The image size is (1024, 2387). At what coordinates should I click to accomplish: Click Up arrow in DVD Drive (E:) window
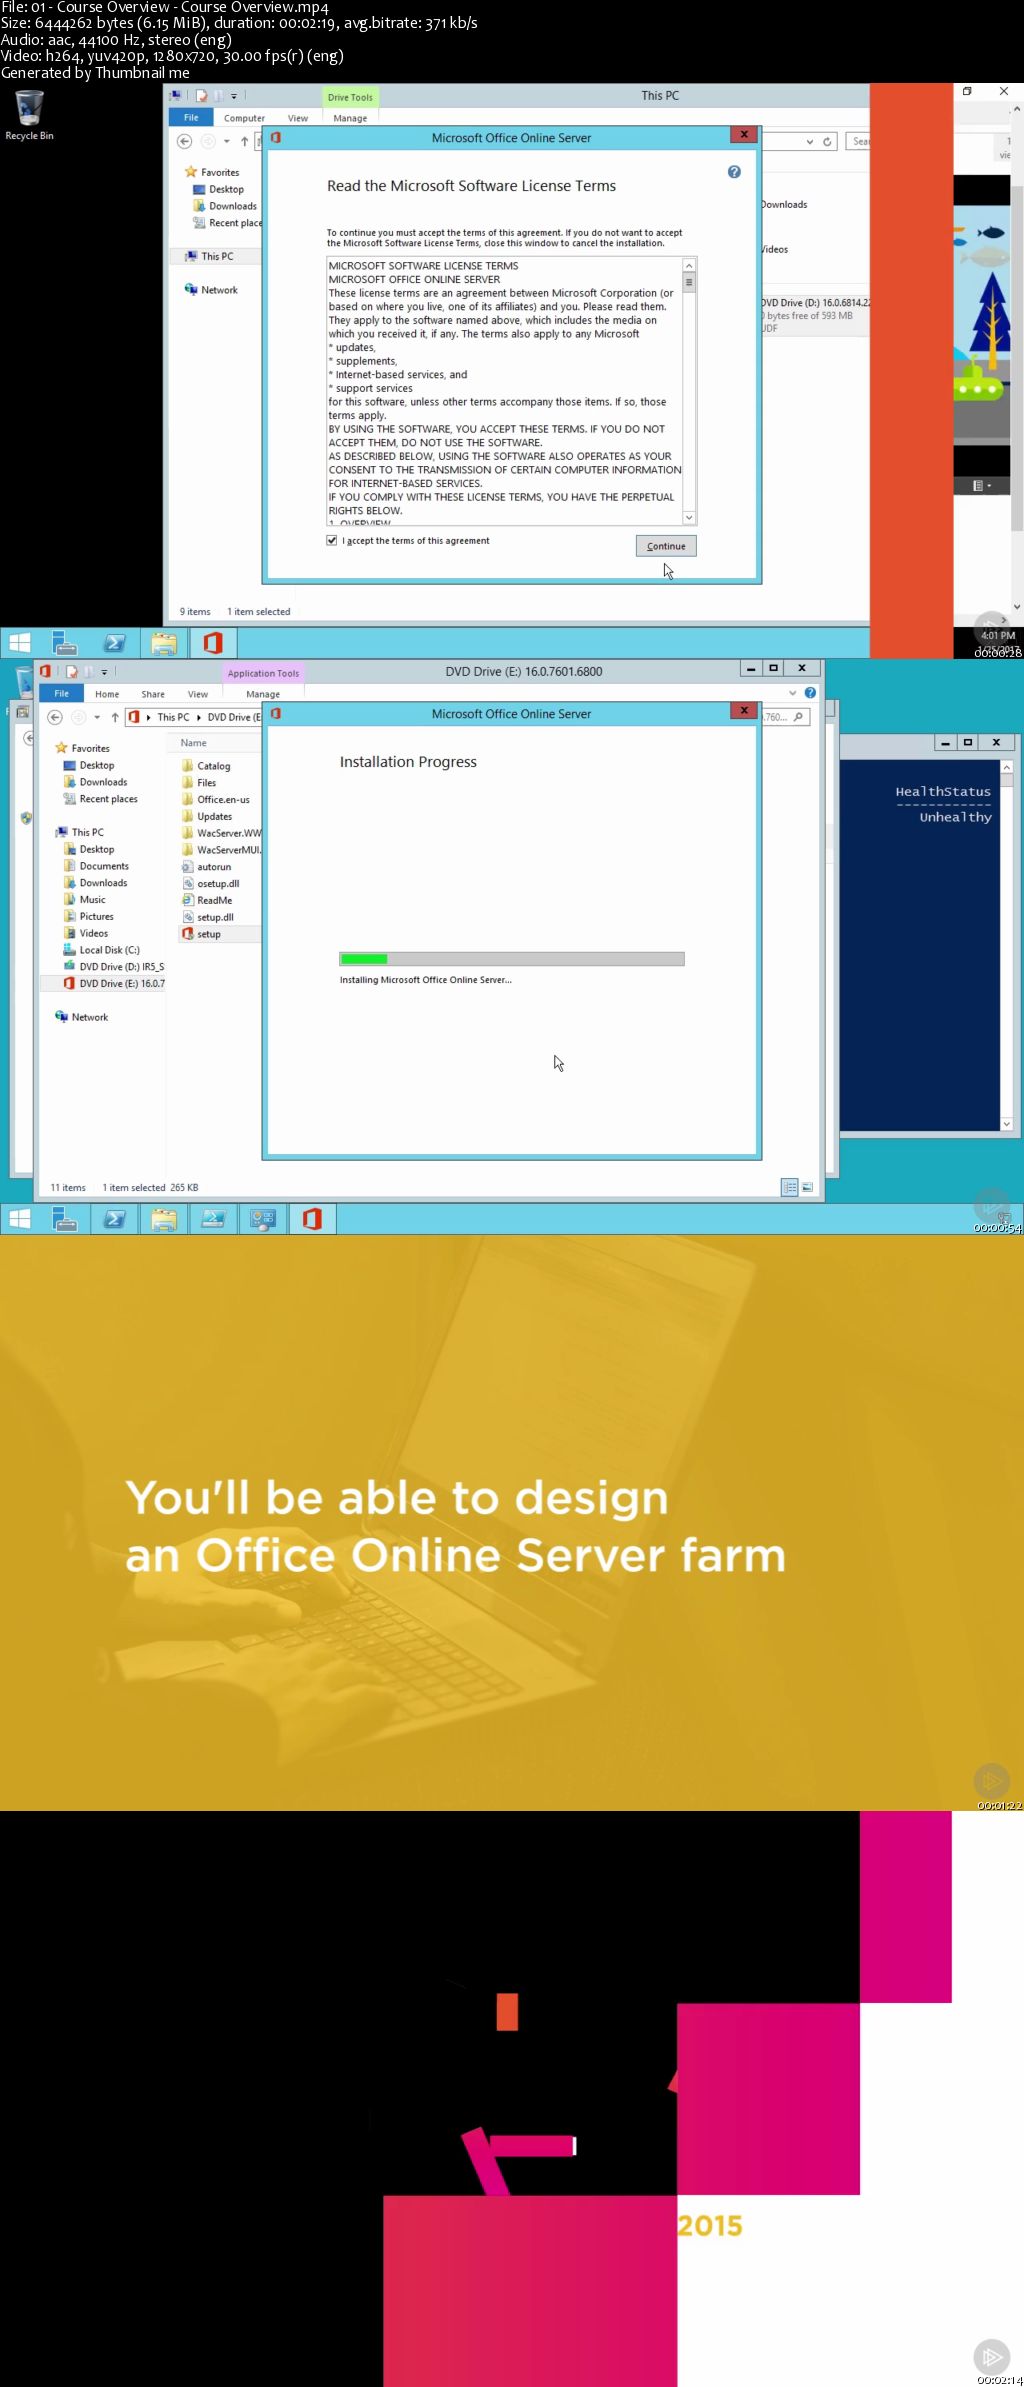115,717
